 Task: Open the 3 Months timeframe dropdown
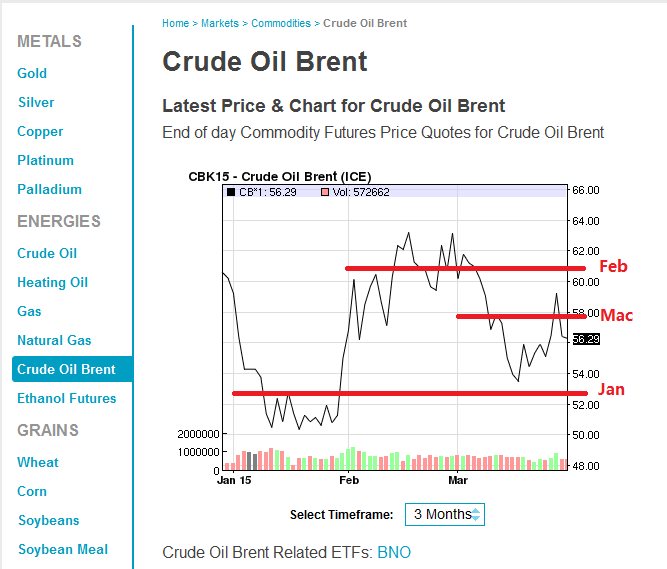tap(444, 514)
